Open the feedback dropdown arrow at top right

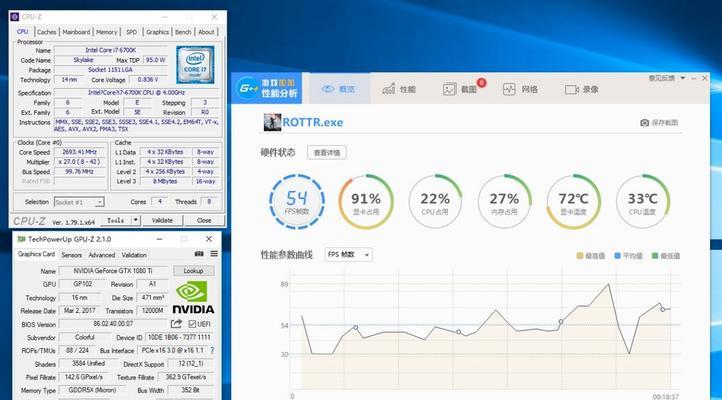tap(683, 78)
